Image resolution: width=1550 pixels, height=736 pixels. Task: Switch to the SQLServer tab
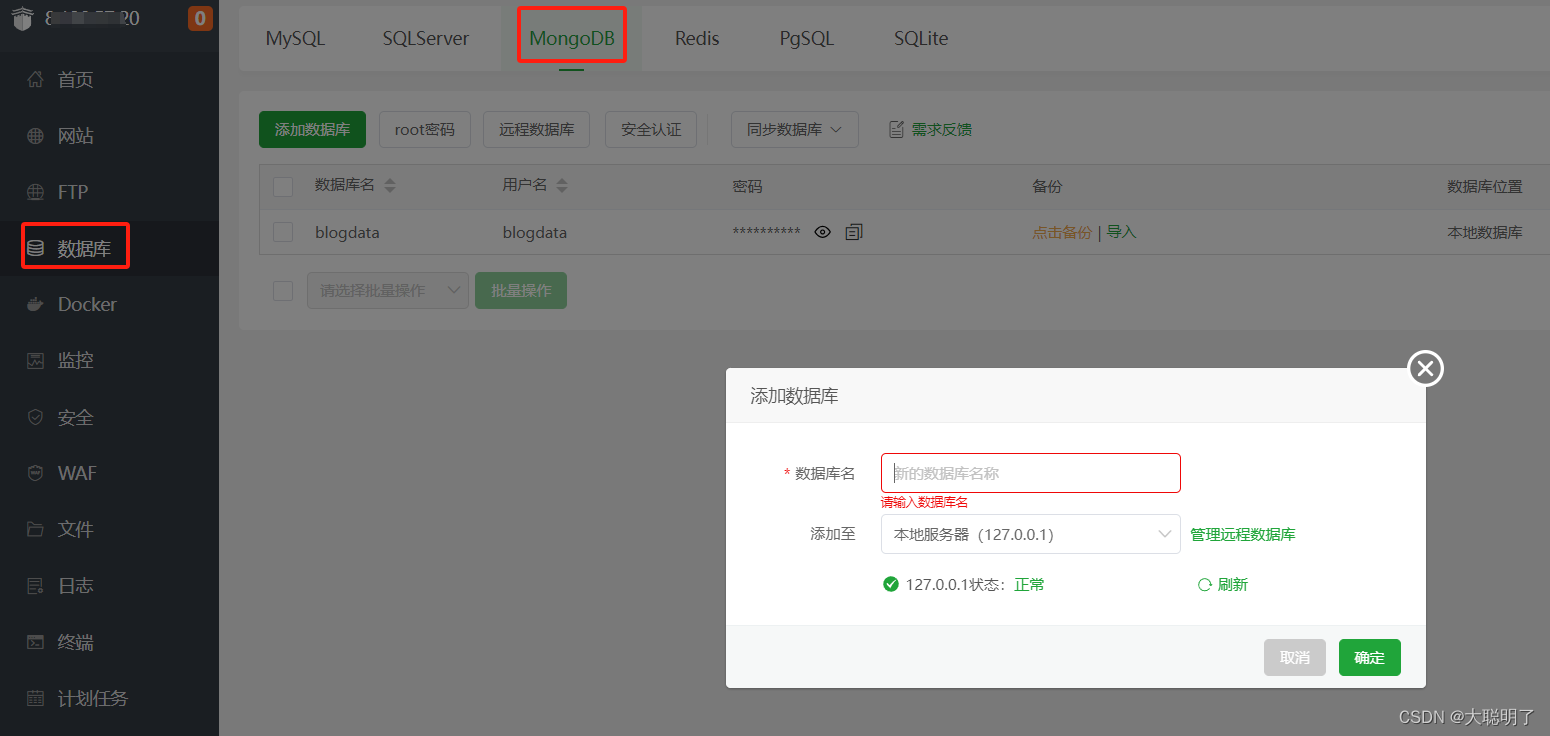[x=426, y=38]
